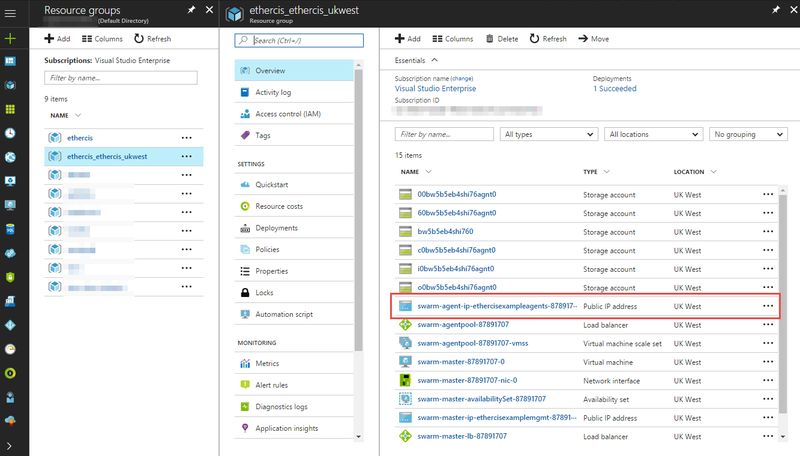The width and height of the screenshot is (800, 456).
Task: Open the ellipsis menu for ethercis_ethercis_ukwest group
Action: pos(187,156)
